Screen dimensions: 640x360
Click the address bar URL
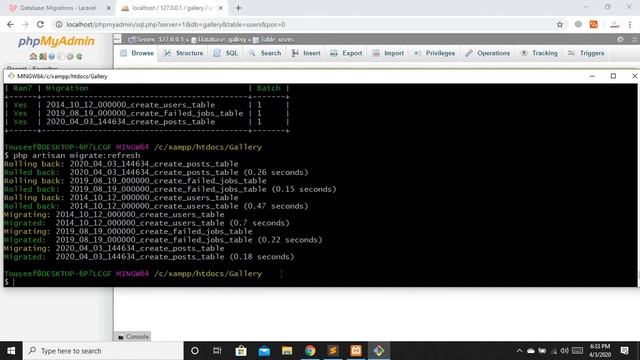tap(176, 24)
